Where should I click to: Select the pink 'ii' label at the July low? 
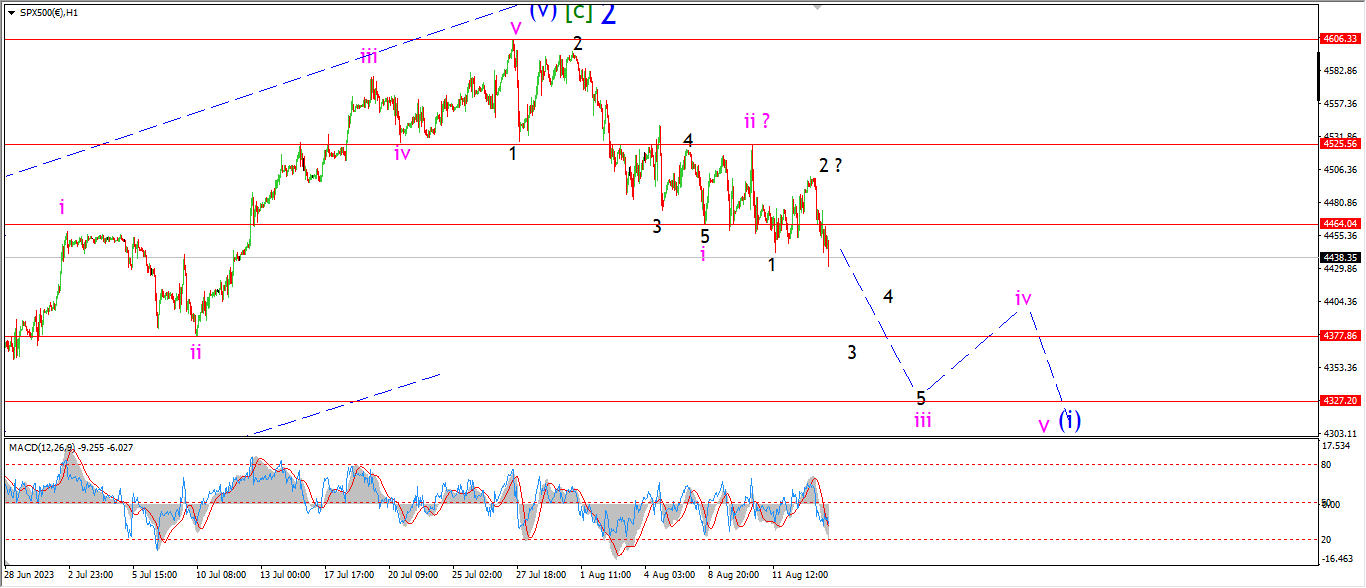tap(196, 351)
